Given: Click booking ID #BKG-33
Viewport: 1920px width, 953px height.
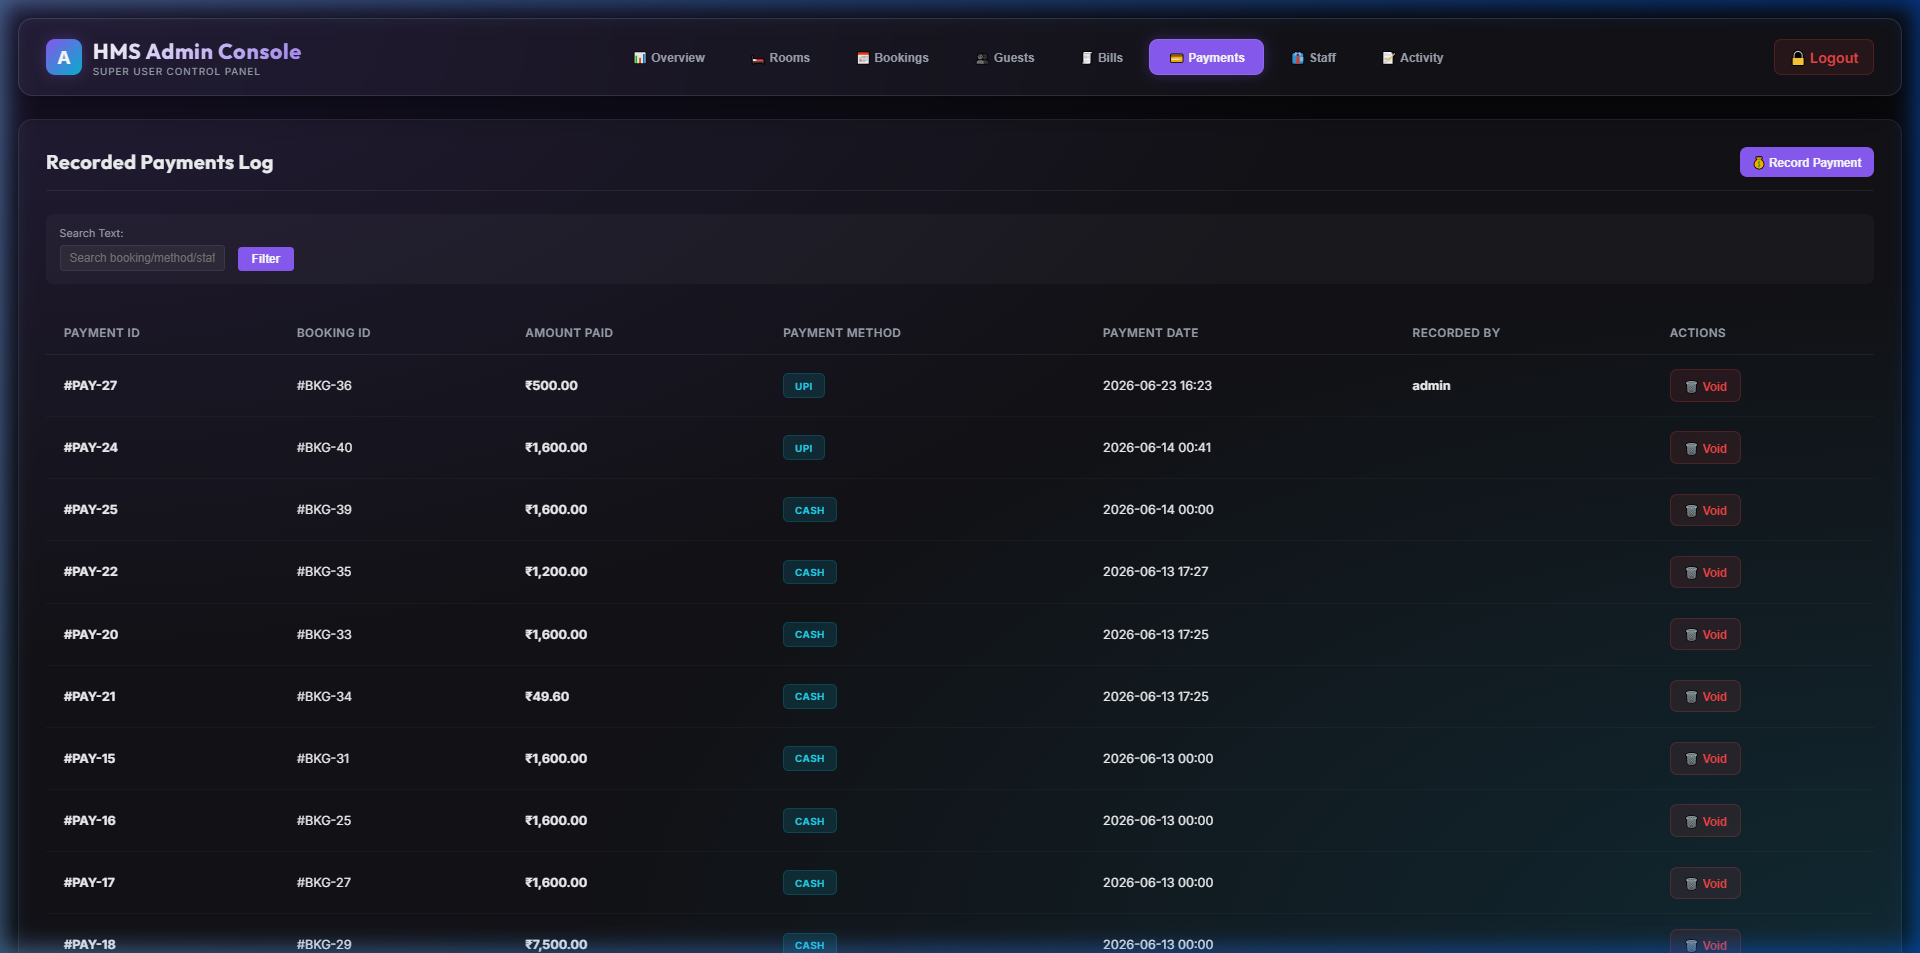Looking at the screenshot, I should pyautogui.click(x=324, y=634).
